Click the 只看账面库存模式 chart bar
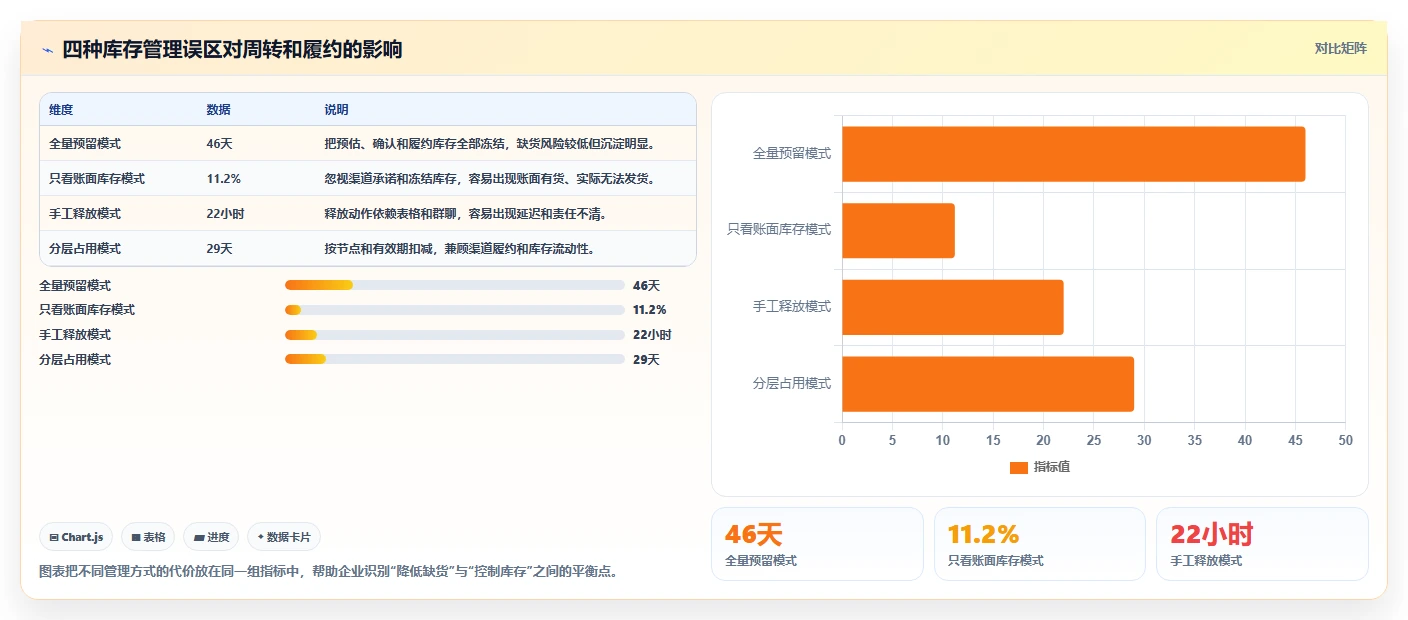Image resolution: width=1408 pixels, height=620 pixels. 898,230
